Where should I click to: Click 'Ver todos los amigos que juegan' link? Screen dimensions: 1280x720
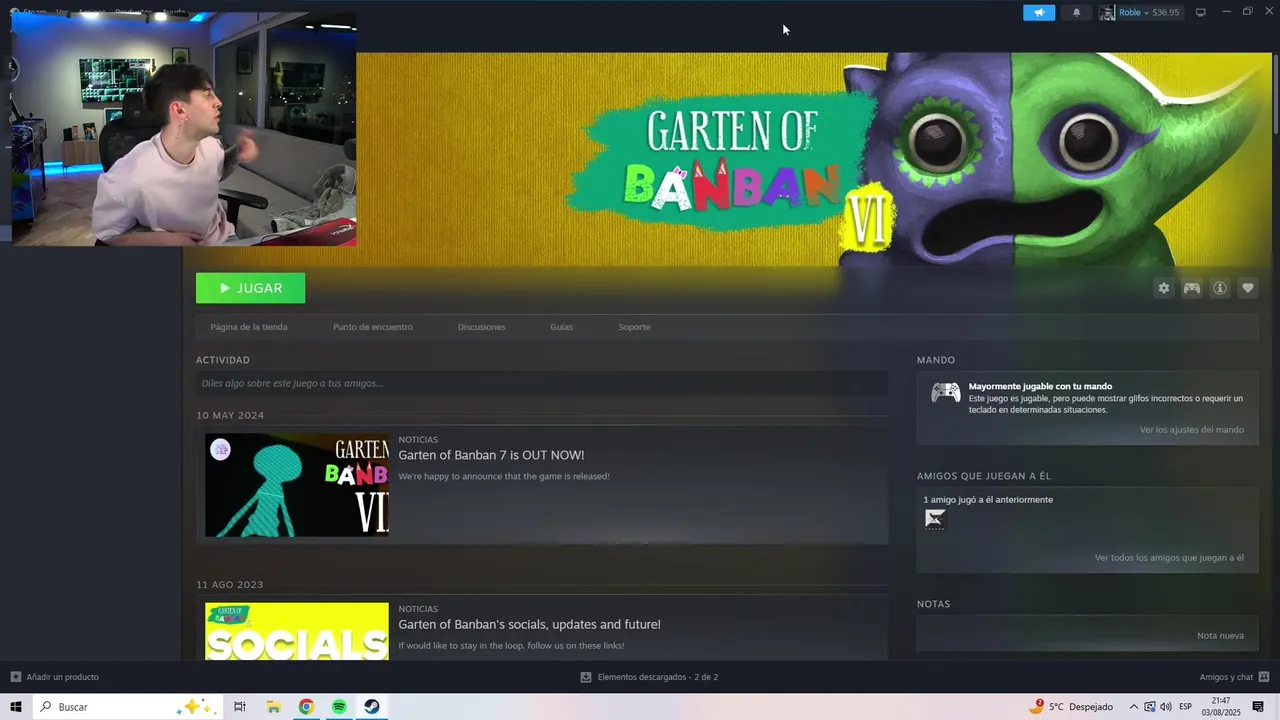[x=1169, y=558]
